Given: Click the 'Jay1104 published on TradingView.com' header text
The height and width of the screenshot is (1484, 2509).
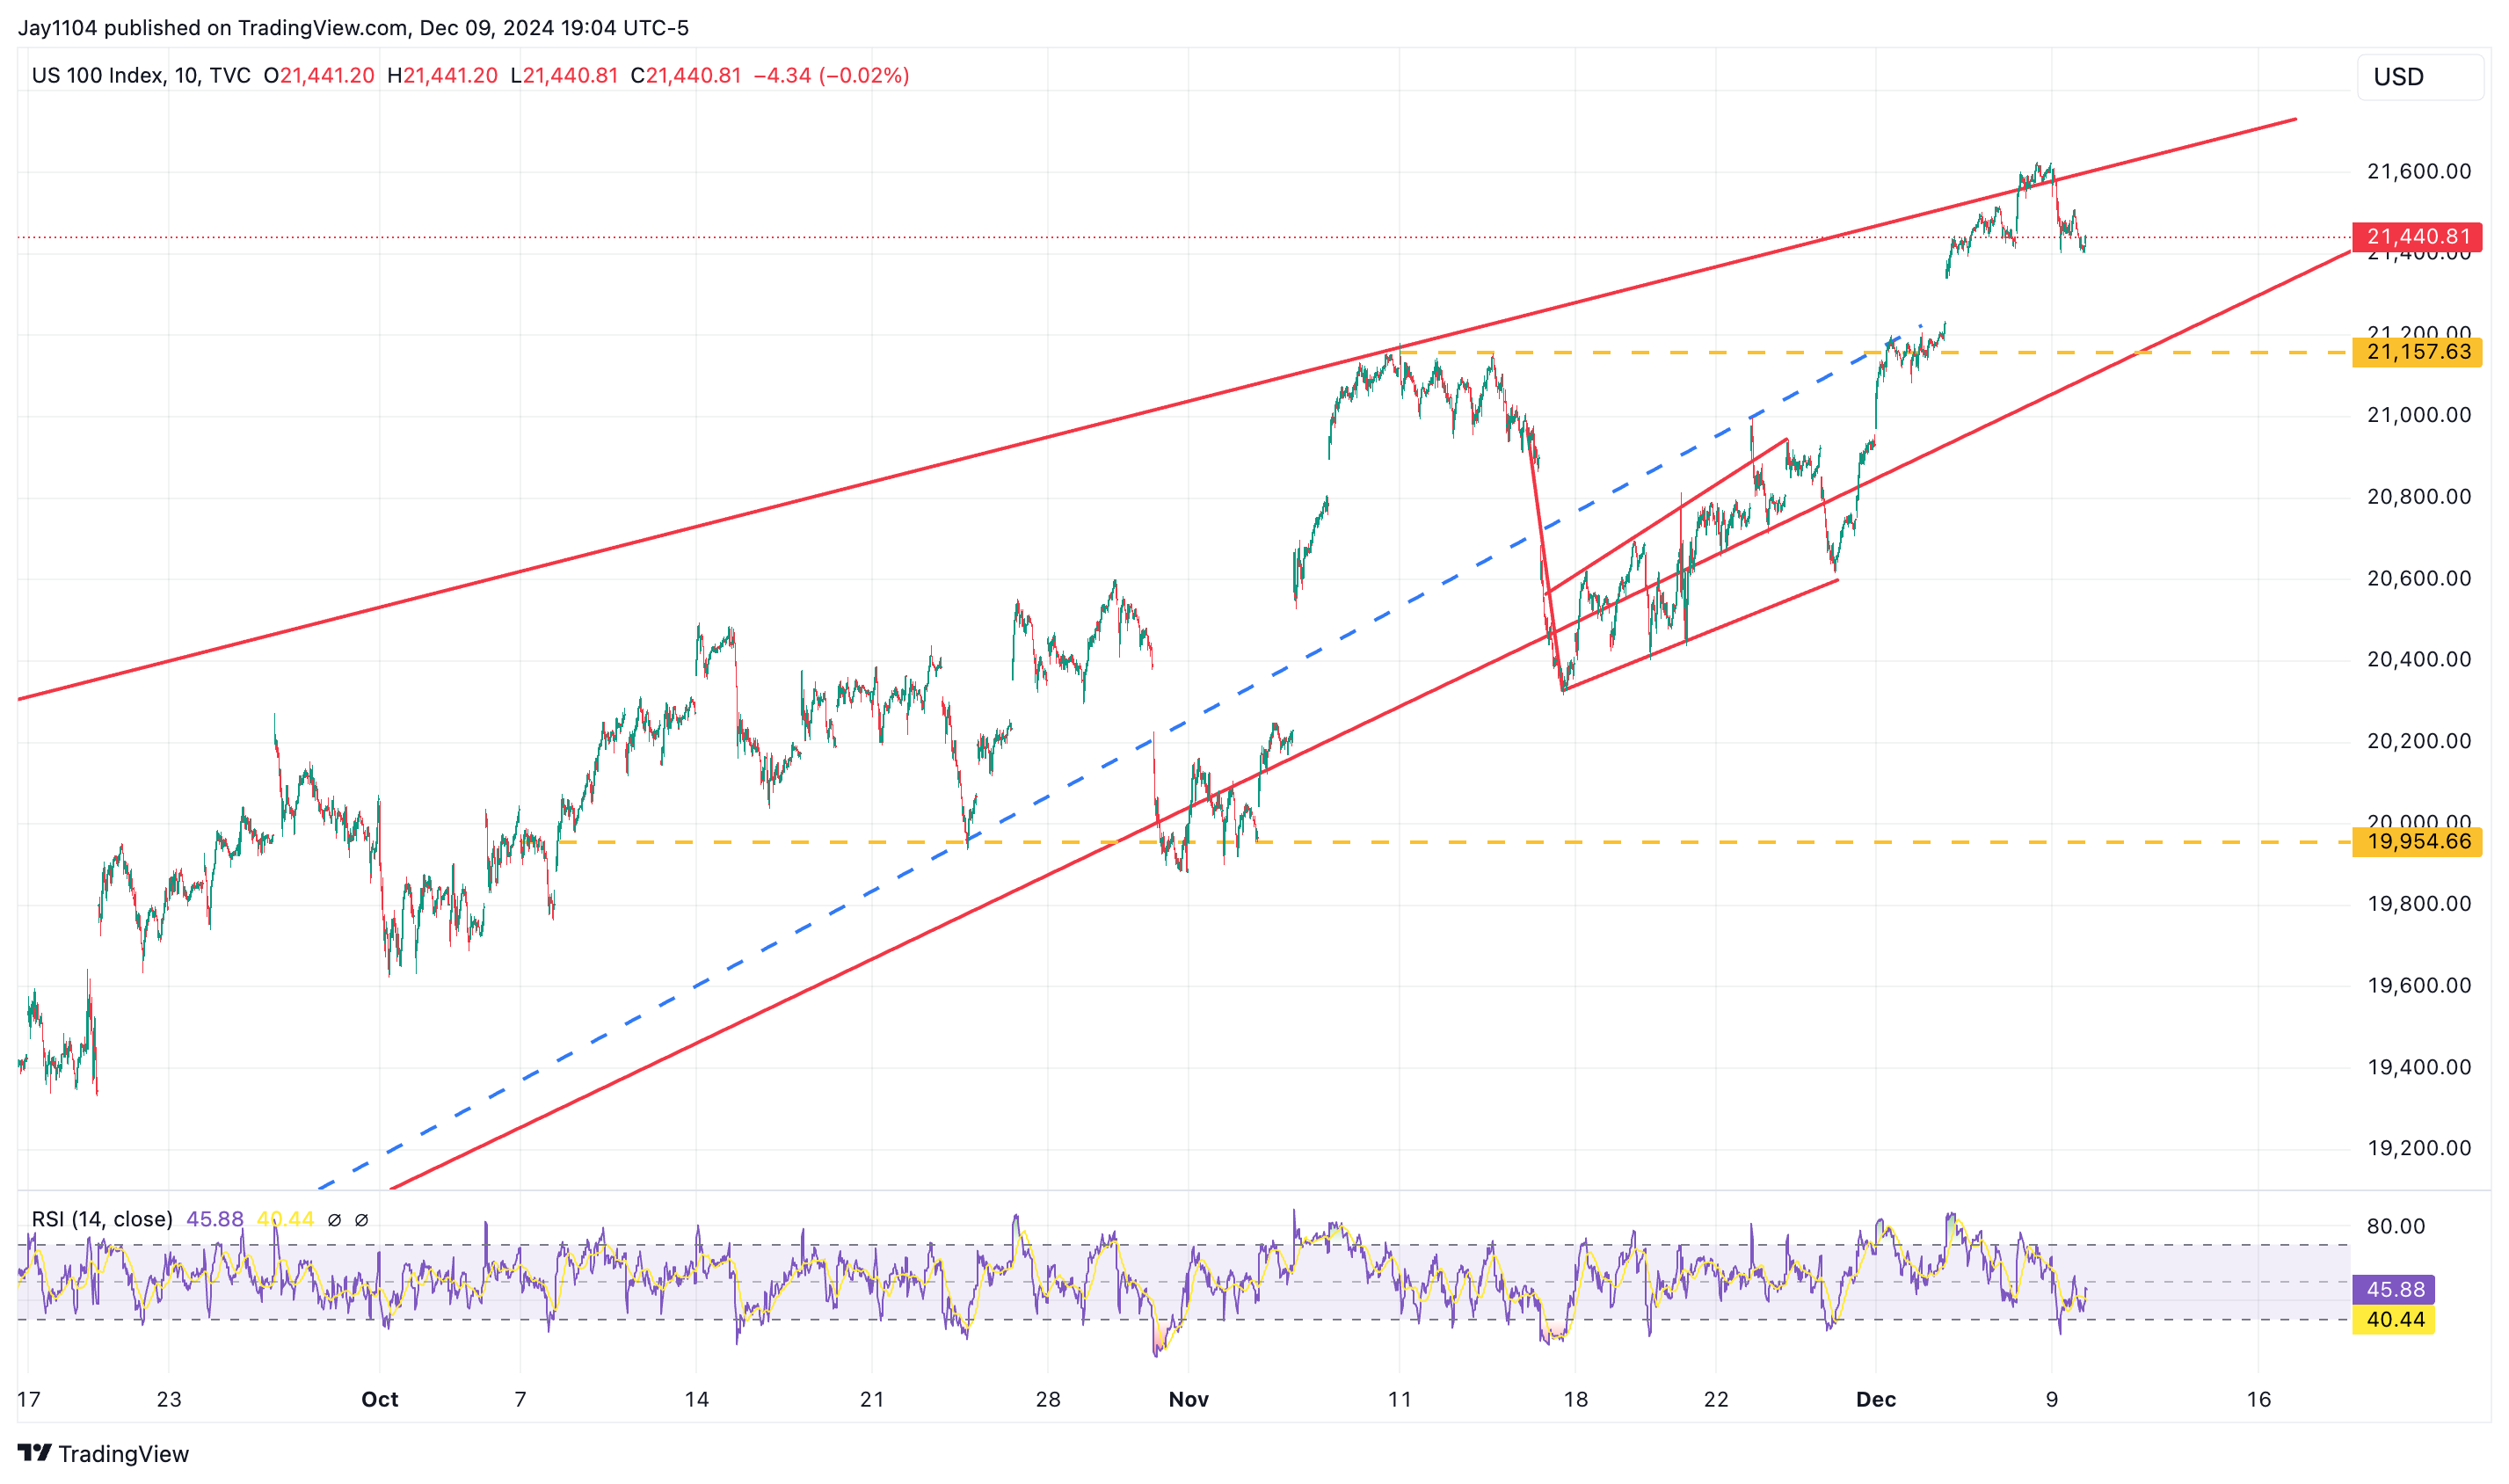Looking at the screenshot, I should (x=213, y=28).
